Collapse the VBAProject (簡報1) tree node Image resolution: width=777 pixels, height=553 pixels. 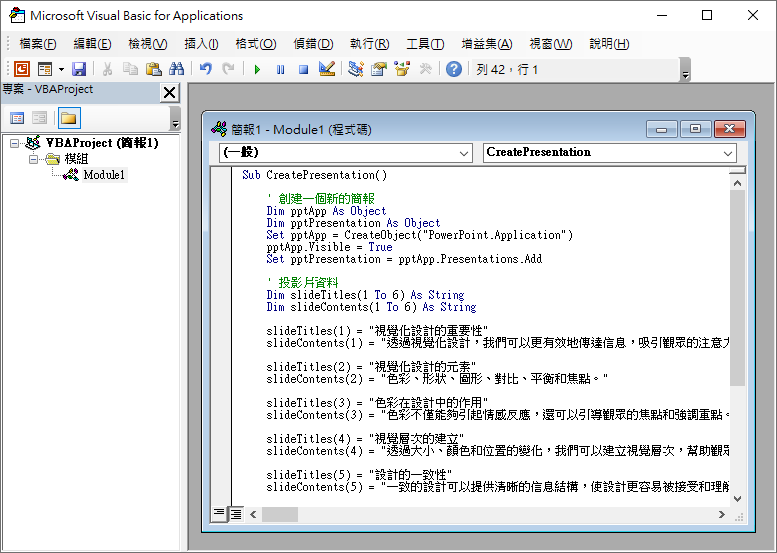[14, 144]
